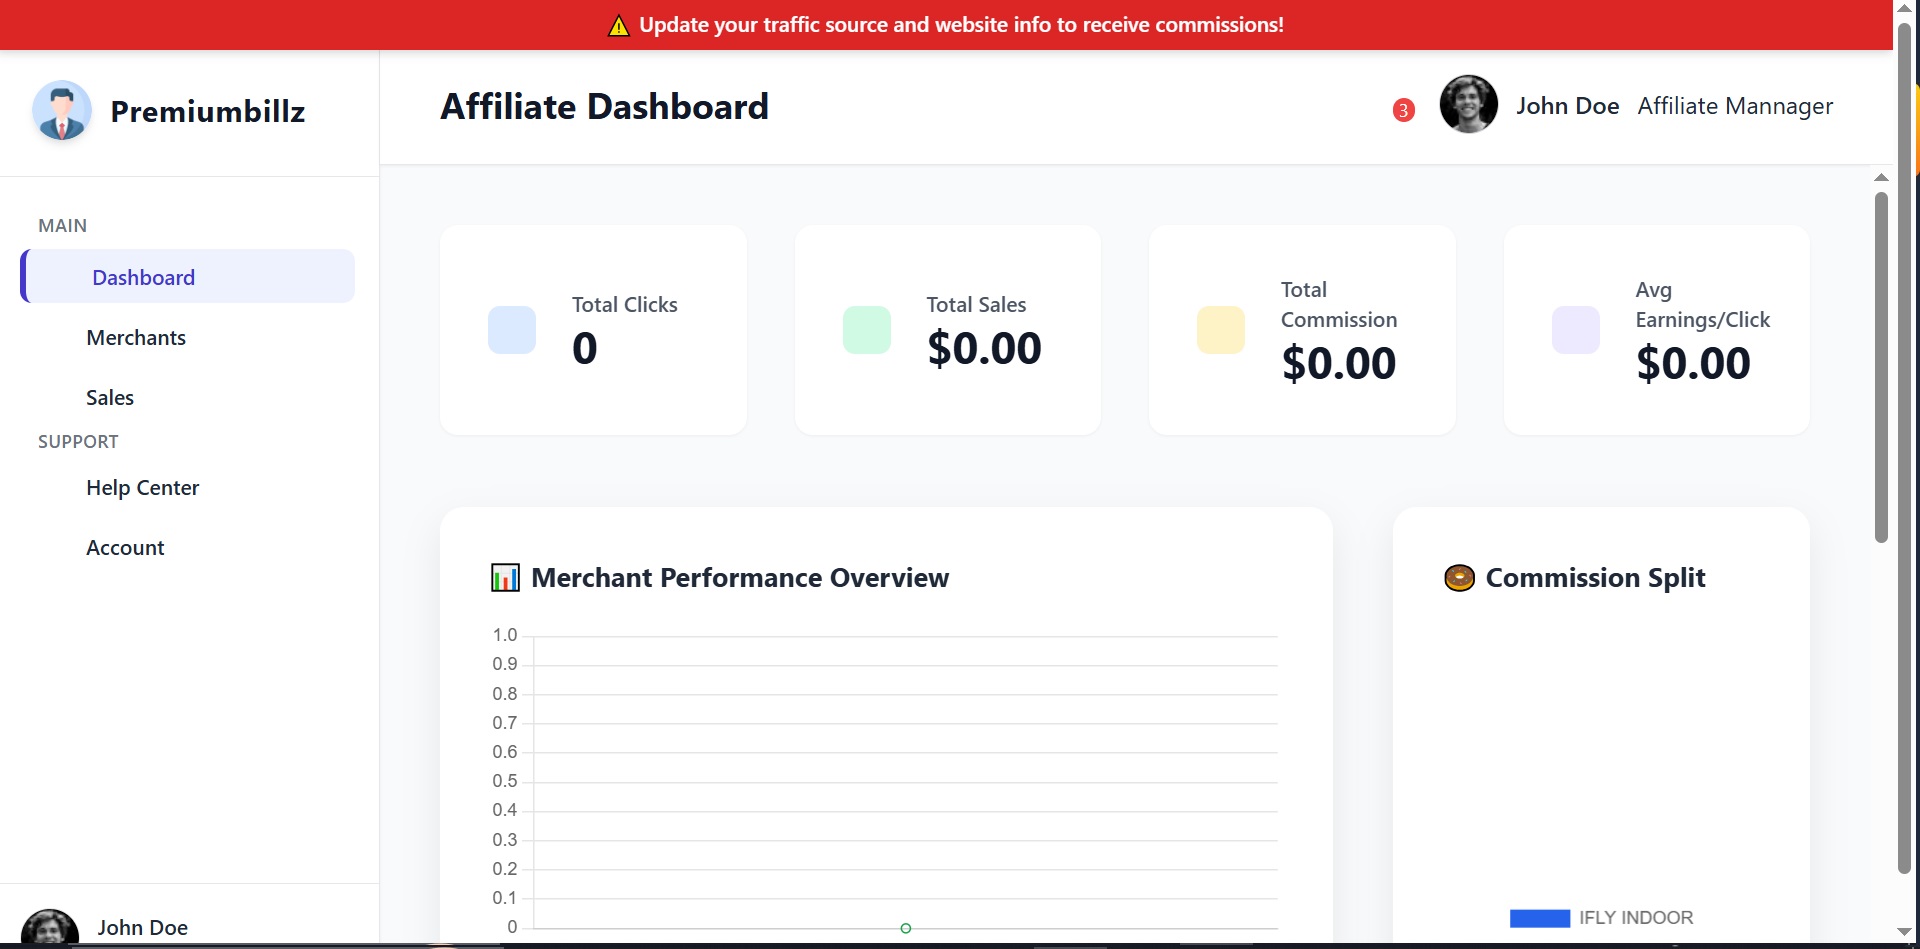This screenshot has width=1920, height=949.
Task: Click the bar chart icon beside Merchant Performance Overview
Action: point(505,578)
